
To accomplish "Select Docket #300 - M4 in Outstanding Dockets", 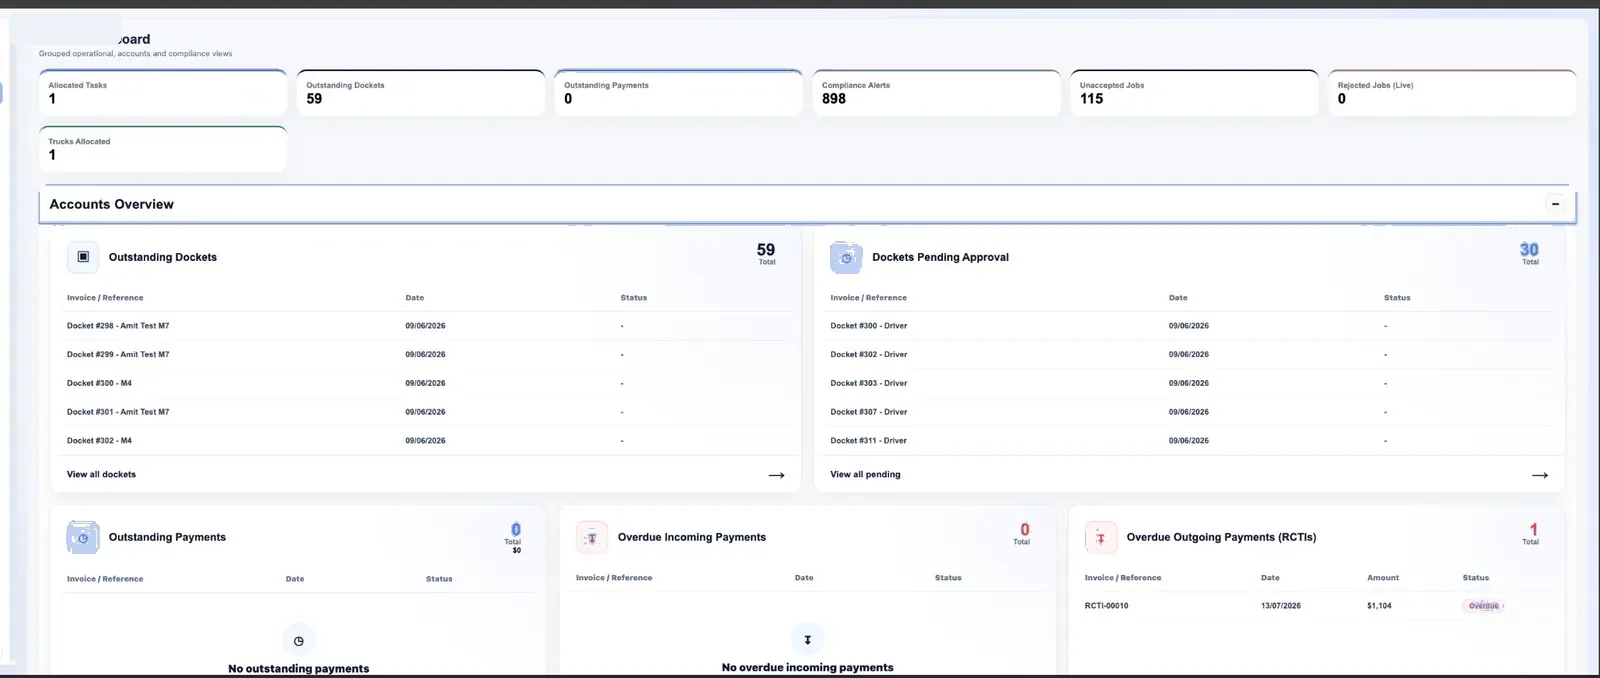I will pyautogui.click(x=427, y=383).
